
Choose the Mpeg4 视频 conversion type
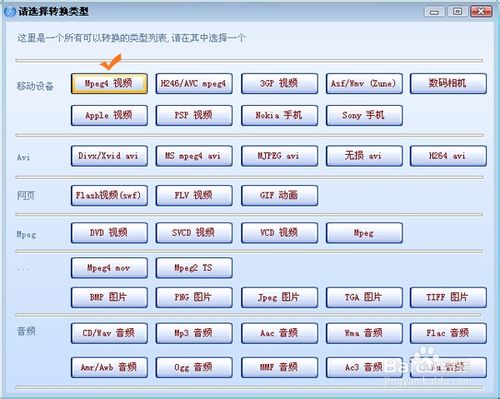pos(109,83)
